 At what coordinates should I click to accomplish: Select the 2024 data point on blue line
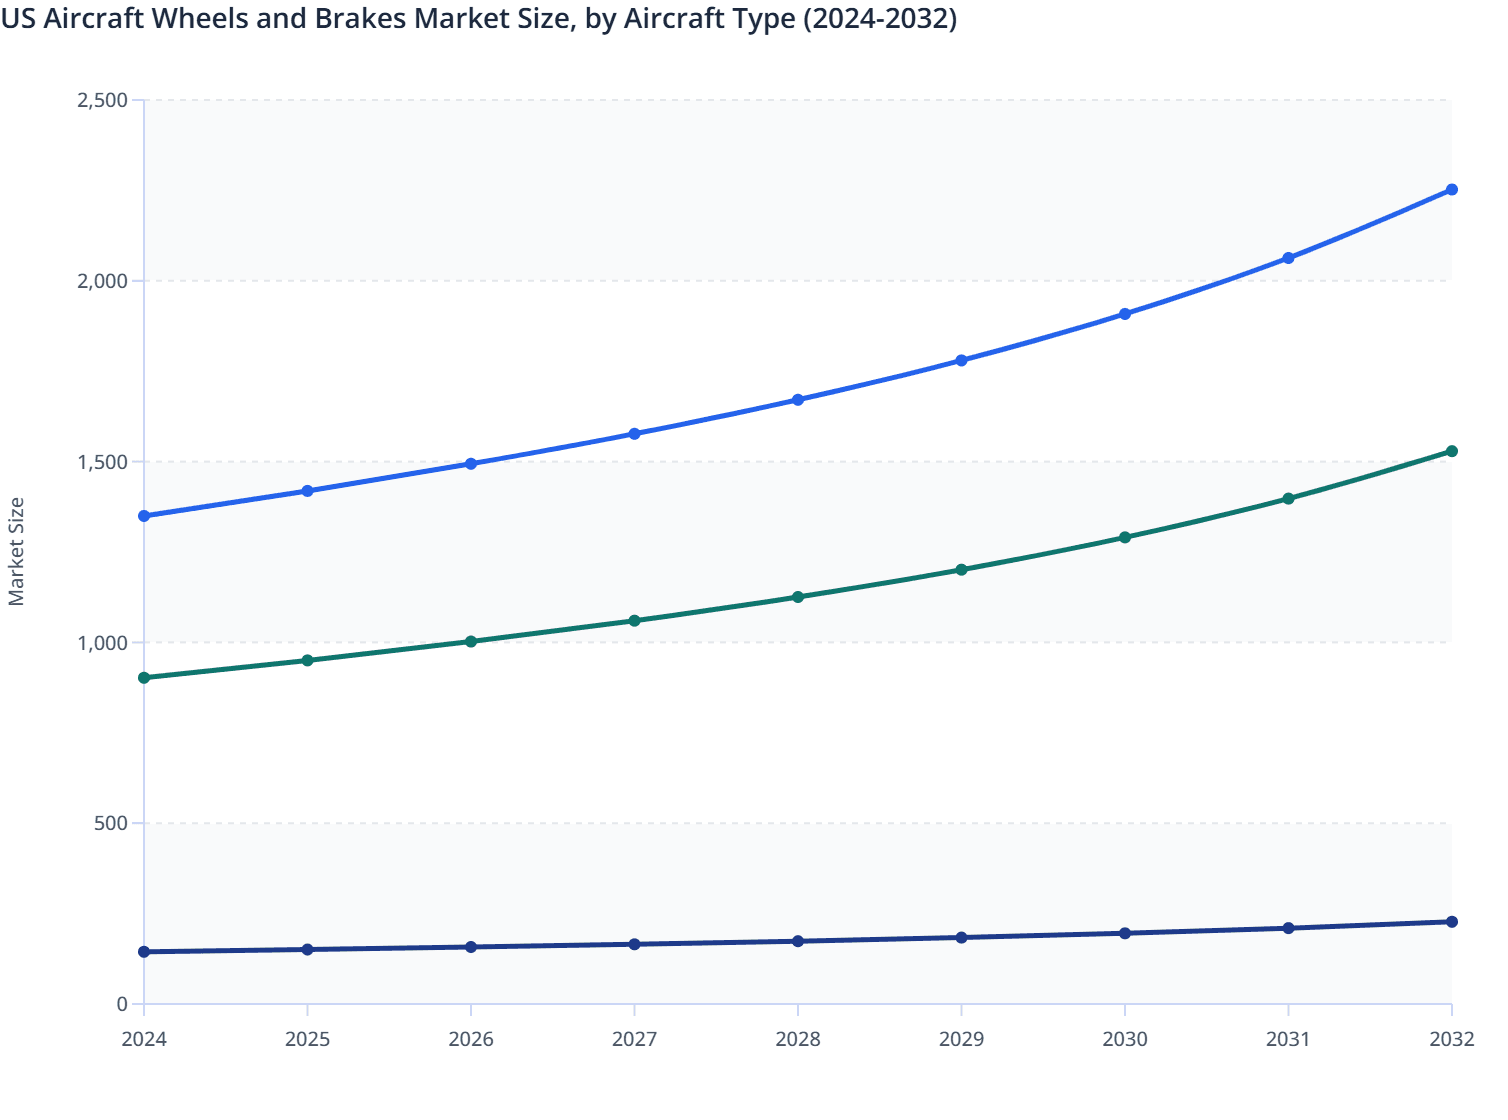[144, 516]
